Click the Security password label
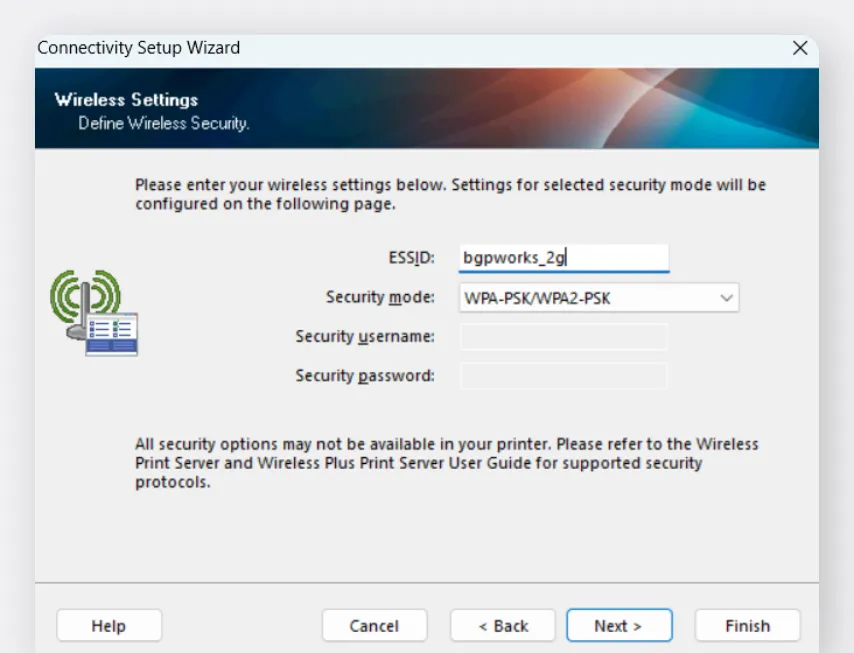The height and width of the screenshot is (653, 854). (364, 376)
